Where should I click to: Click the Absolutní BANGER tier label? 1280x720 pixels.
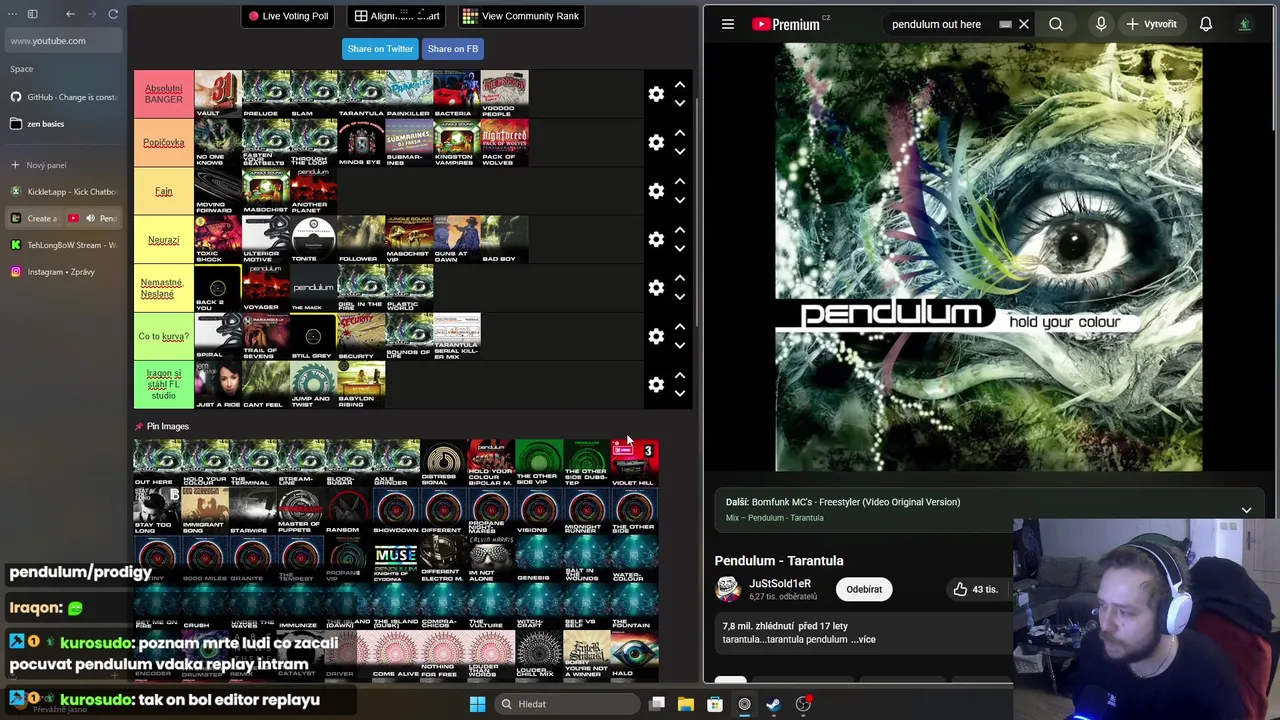(164, 94)
